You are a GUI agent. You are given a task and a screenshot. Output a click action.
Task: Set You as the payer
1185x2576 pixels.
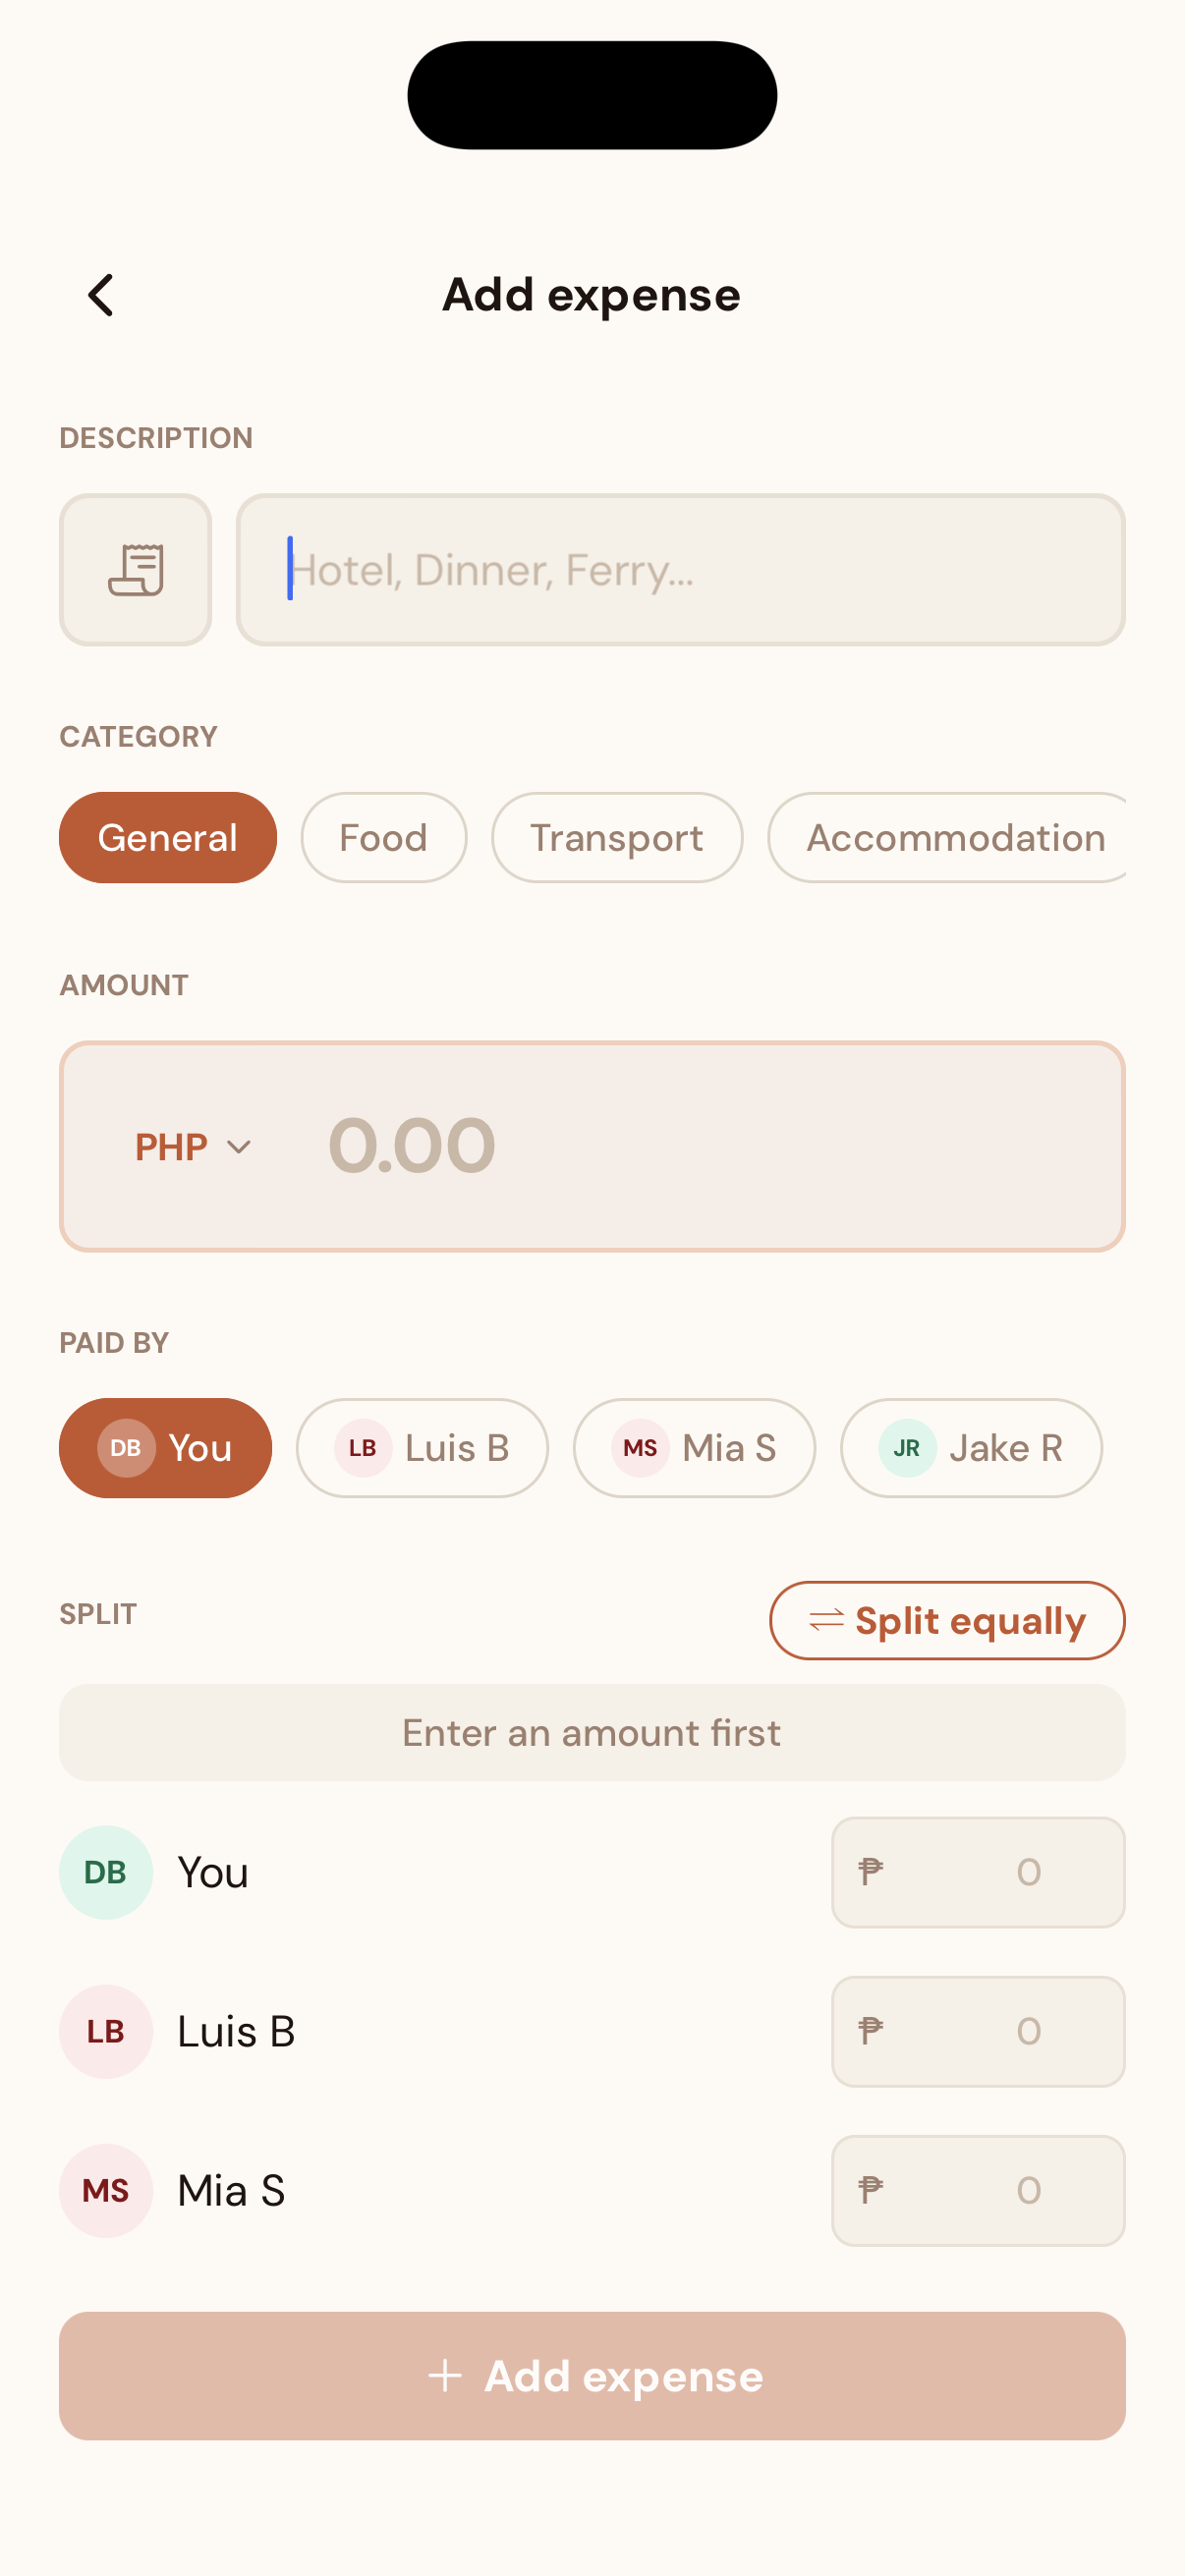coord(166,1448)
